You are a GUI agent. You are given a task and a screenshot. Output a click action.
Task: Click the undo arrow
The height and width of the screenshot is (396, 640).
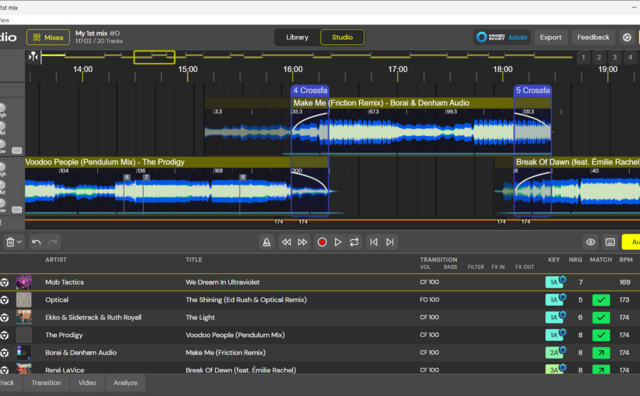pos(36,242)
